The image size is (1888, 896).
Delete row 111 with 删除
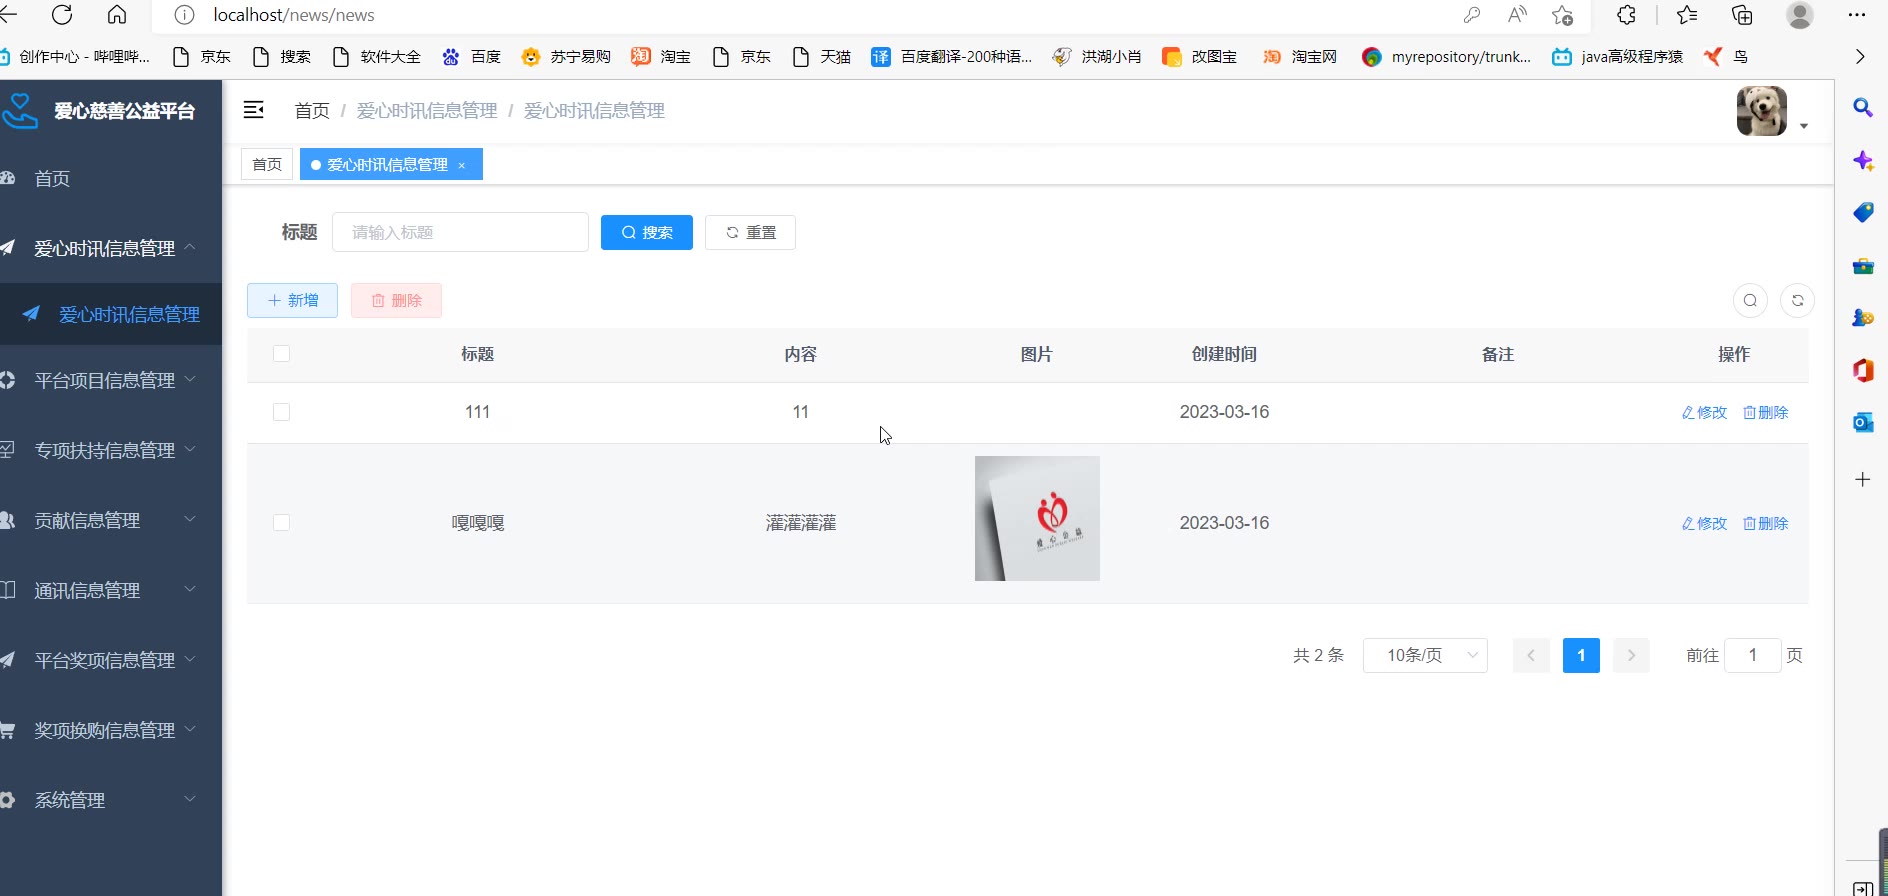(x=1765, y=412)
